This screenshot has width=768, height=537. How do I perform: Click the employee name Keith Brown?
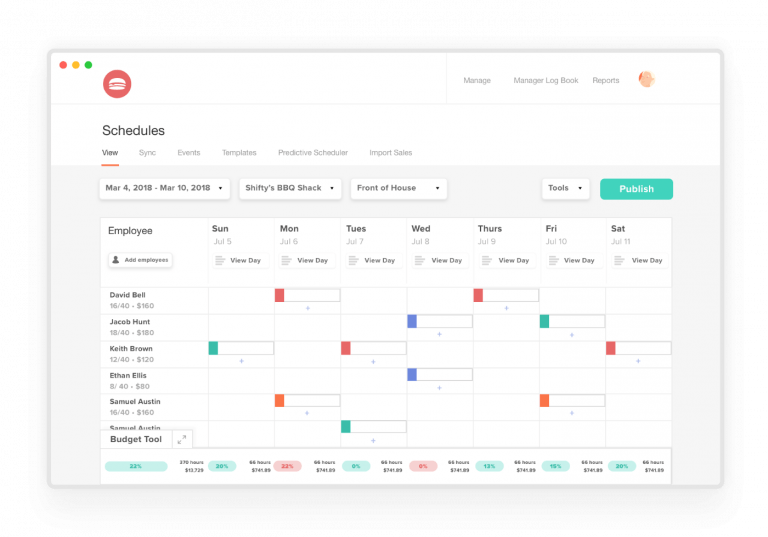click(131, 349)
